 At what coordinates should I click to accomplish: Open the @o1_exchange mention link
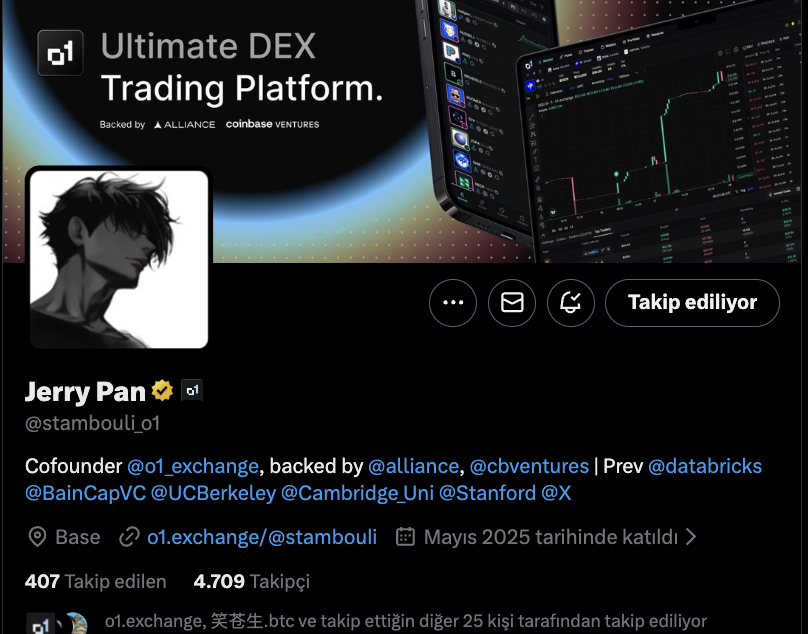click(193, 466)
